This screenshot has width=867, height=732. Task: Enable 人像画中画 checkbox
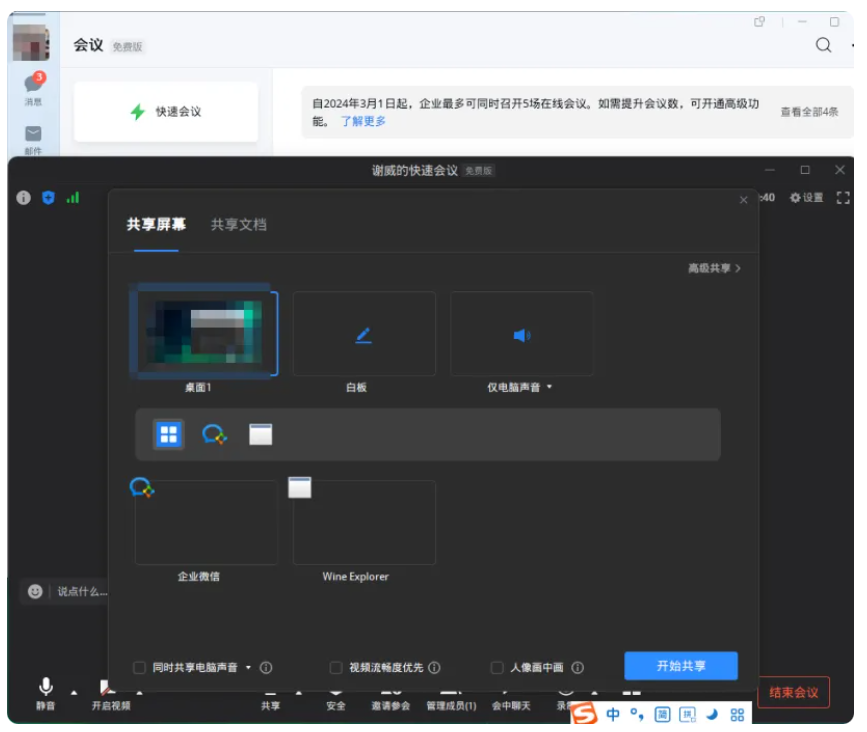497,668
